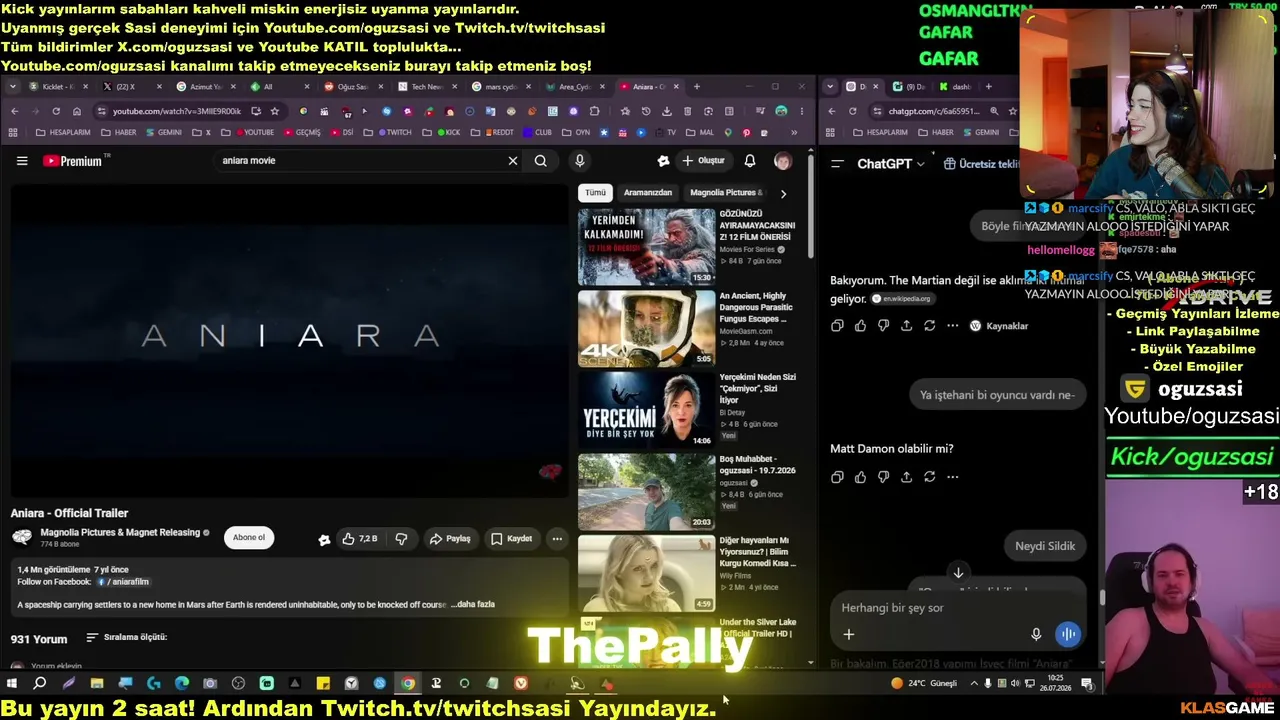
Task: Bookmark the YouTube page with the star
Action: pos(275,111)
